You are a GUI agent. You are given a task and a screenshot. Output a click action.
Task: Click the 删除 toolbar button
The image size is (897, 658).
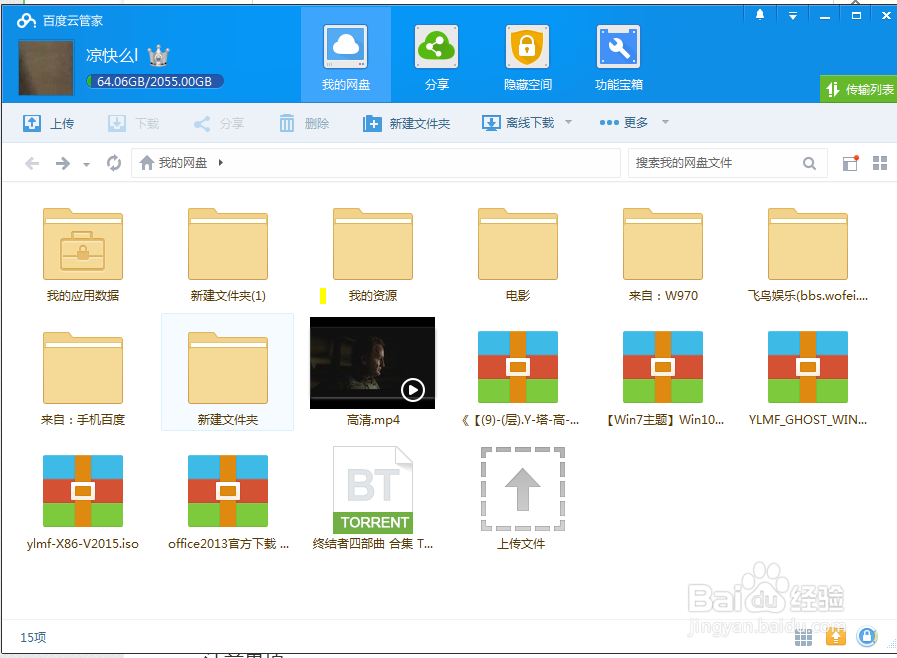[304, 123]
